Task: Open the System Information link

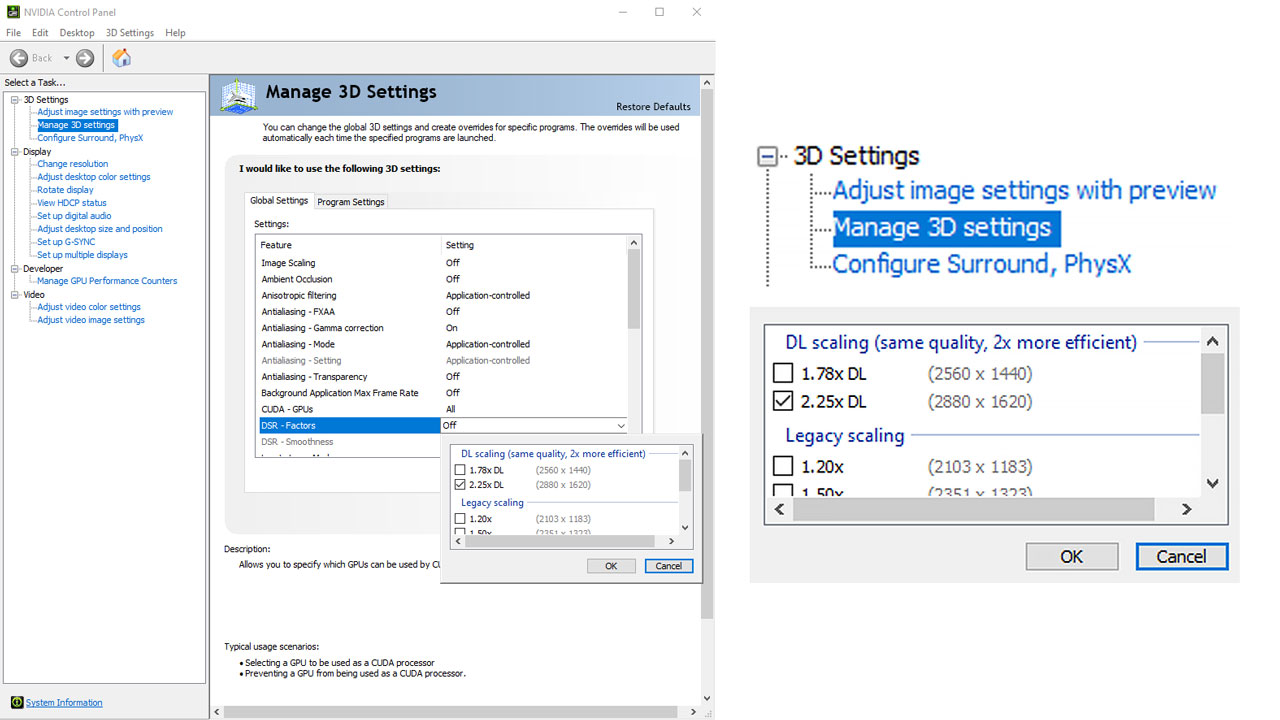Action: click(x=64, y=703)
